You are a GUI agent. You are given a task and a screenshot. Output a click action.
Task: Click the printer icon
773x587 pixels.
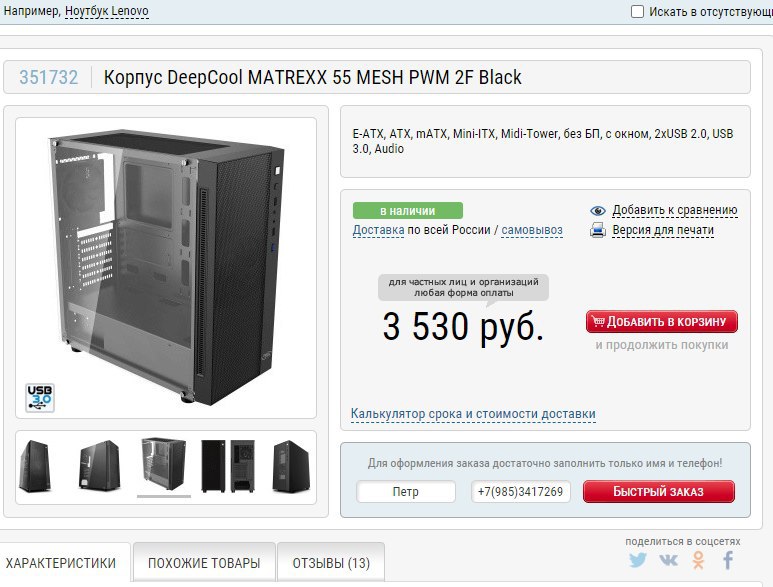pyautogui.click(x=598, y=230)
